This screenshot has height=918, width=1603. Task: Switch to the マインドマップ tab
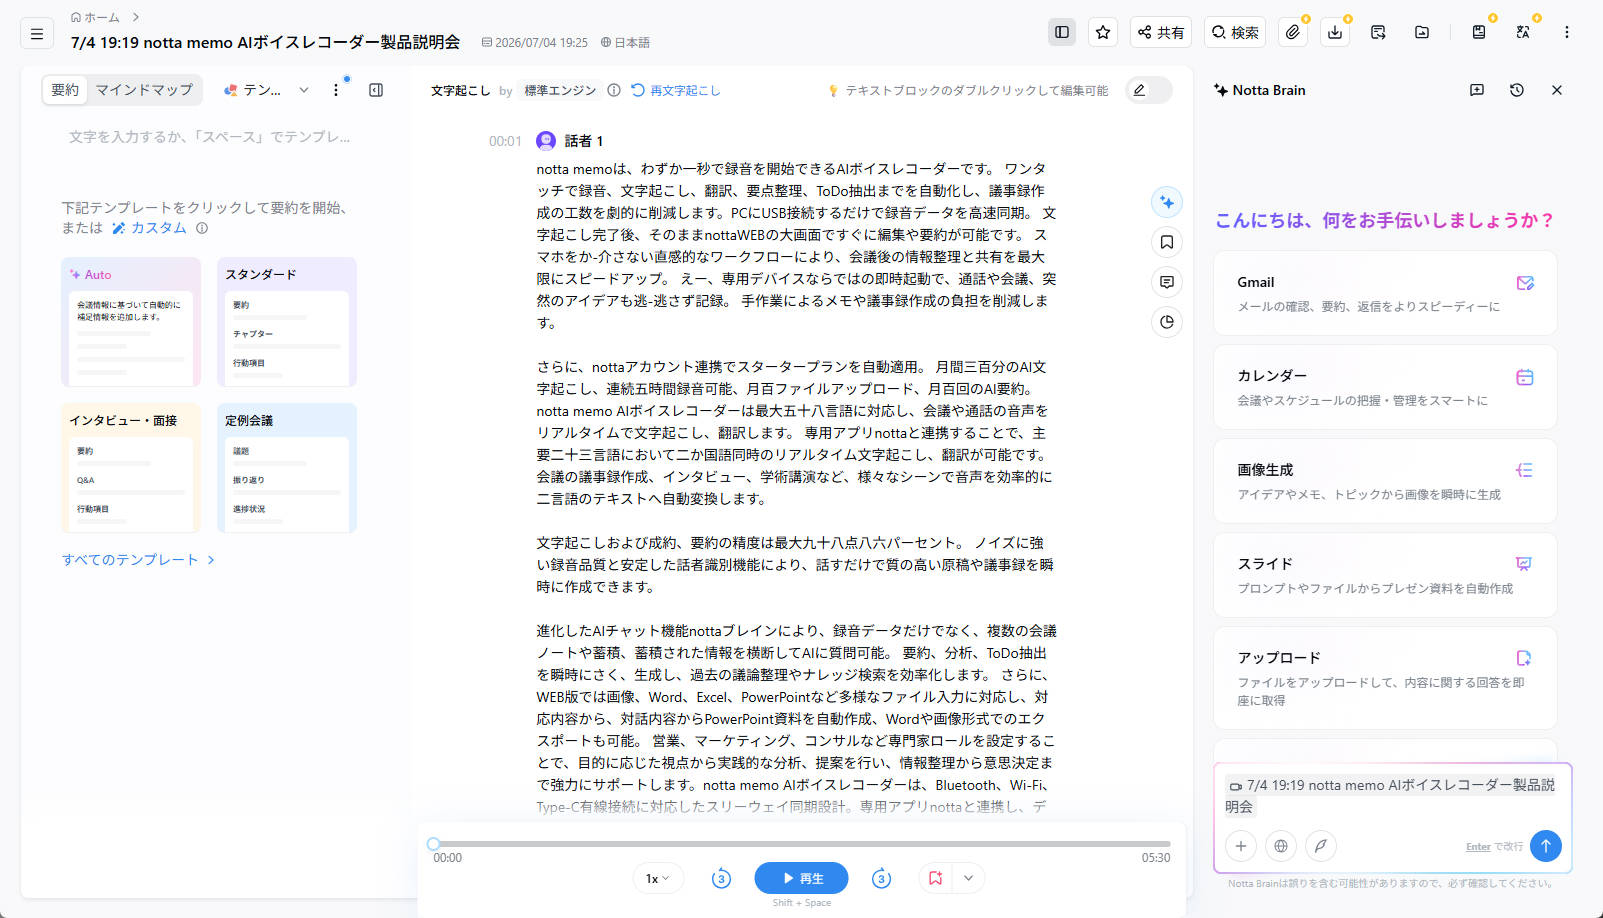[144, 90]
